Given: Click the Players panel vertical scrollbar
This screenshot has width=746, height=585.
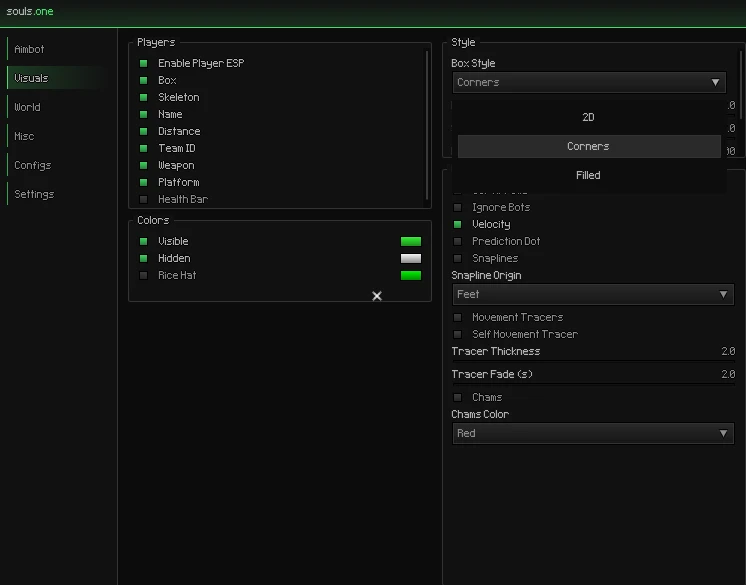Looking at the screenshot, I should [x=427, y=126].
